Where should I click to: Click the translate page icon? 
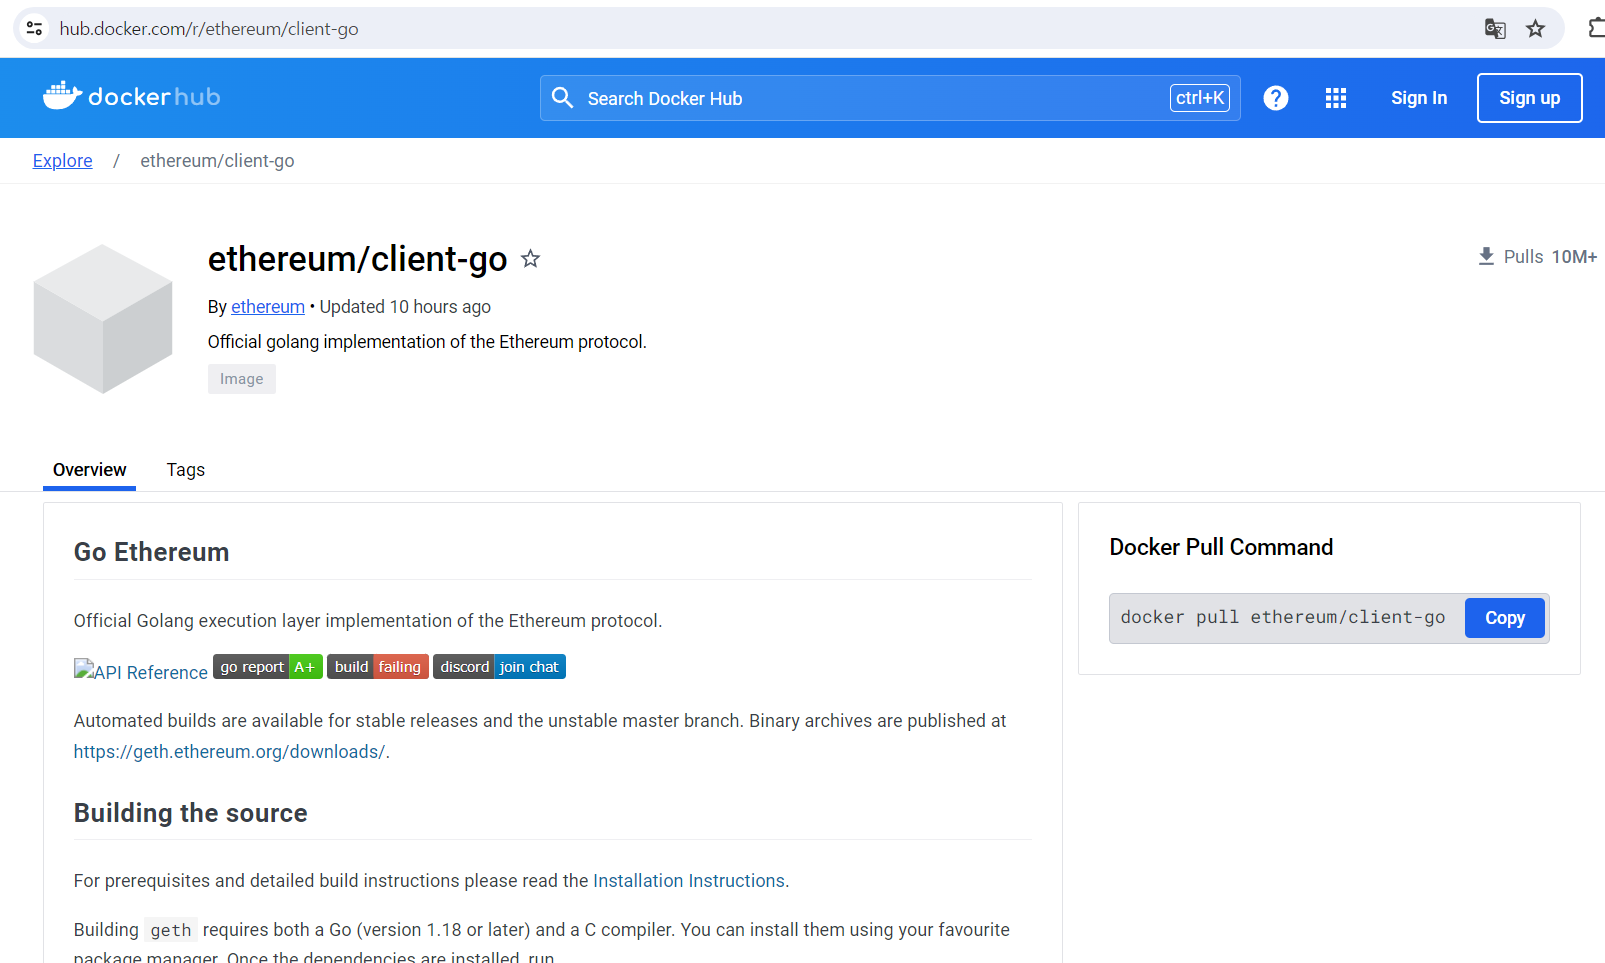coord(1495,29)
